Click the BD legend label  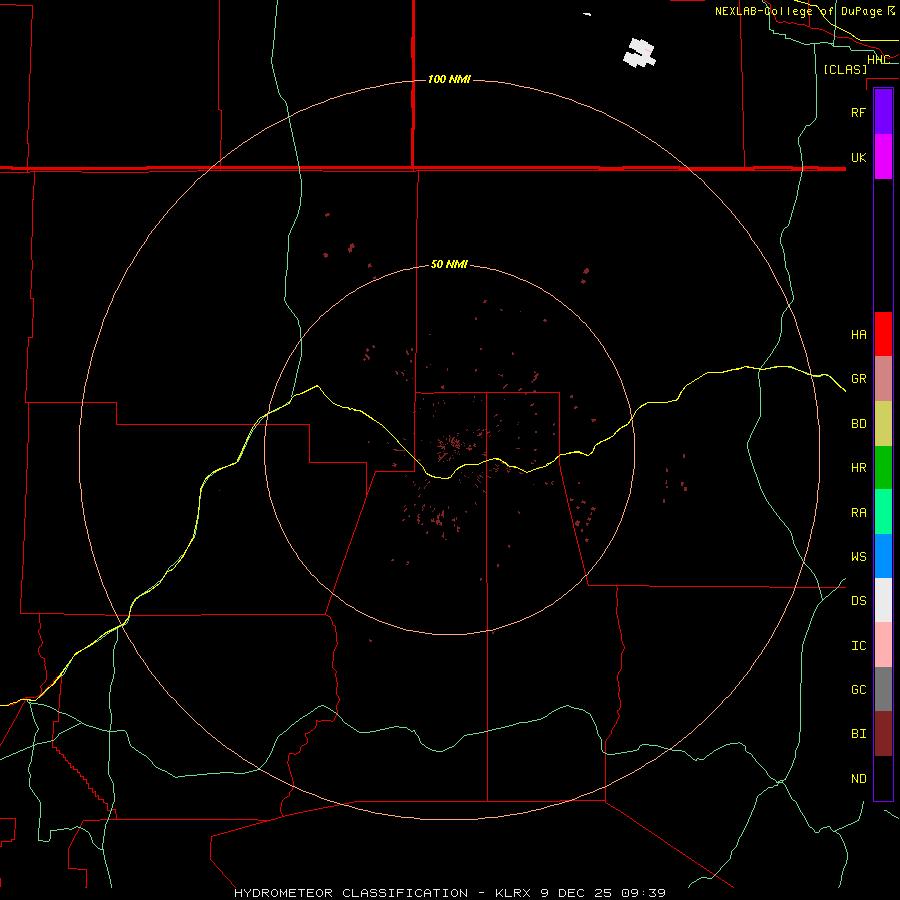[x=858, y=424]
